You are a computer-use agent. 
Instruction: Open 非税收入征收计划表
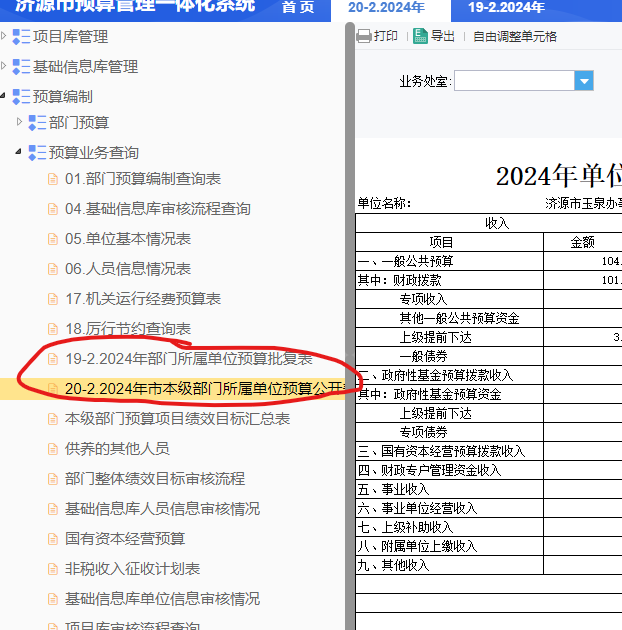point(133,569)
